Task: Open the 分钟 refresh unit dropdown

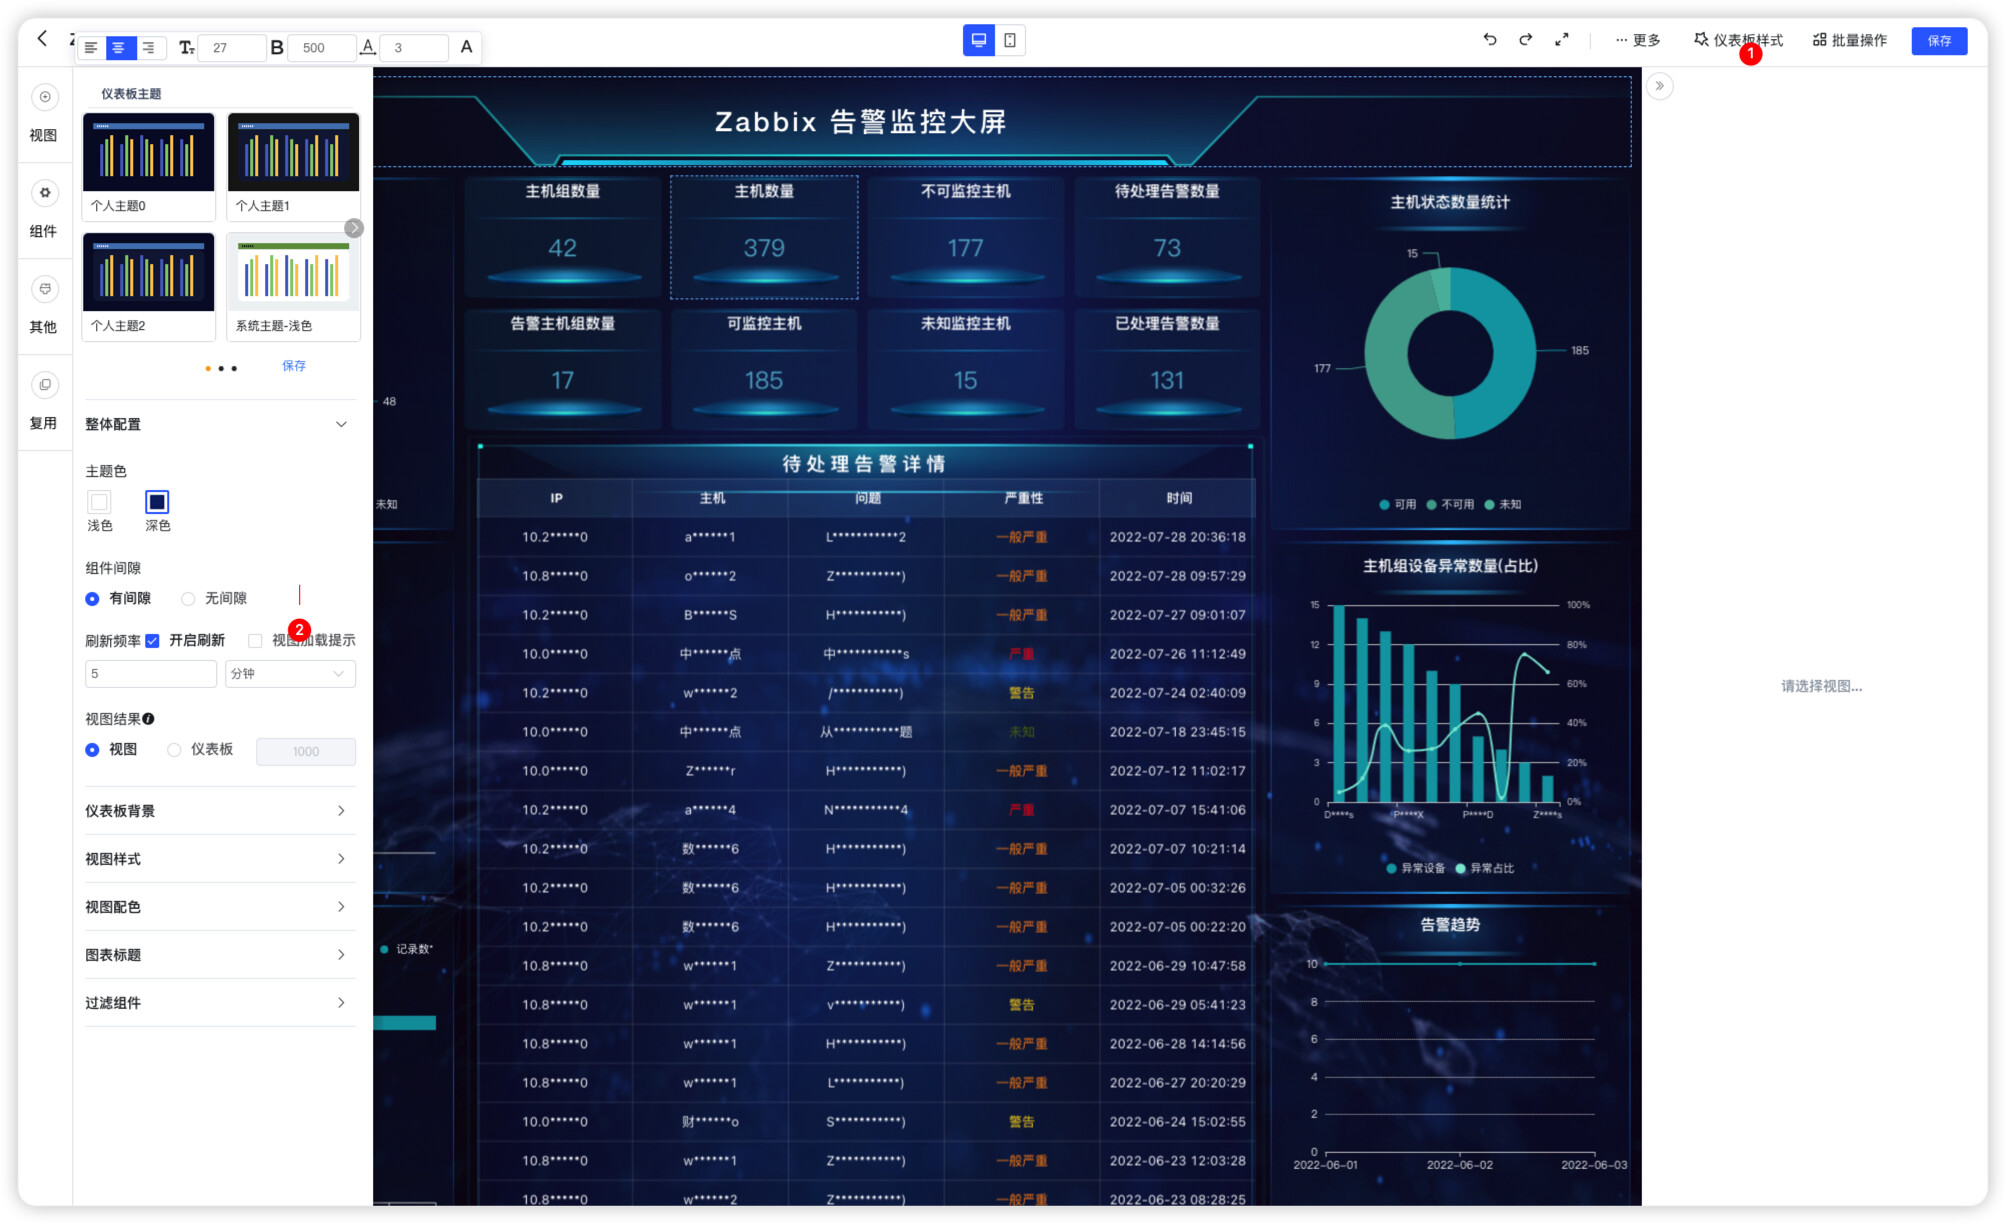Action: pyautogui.click(x=290, y=674)
